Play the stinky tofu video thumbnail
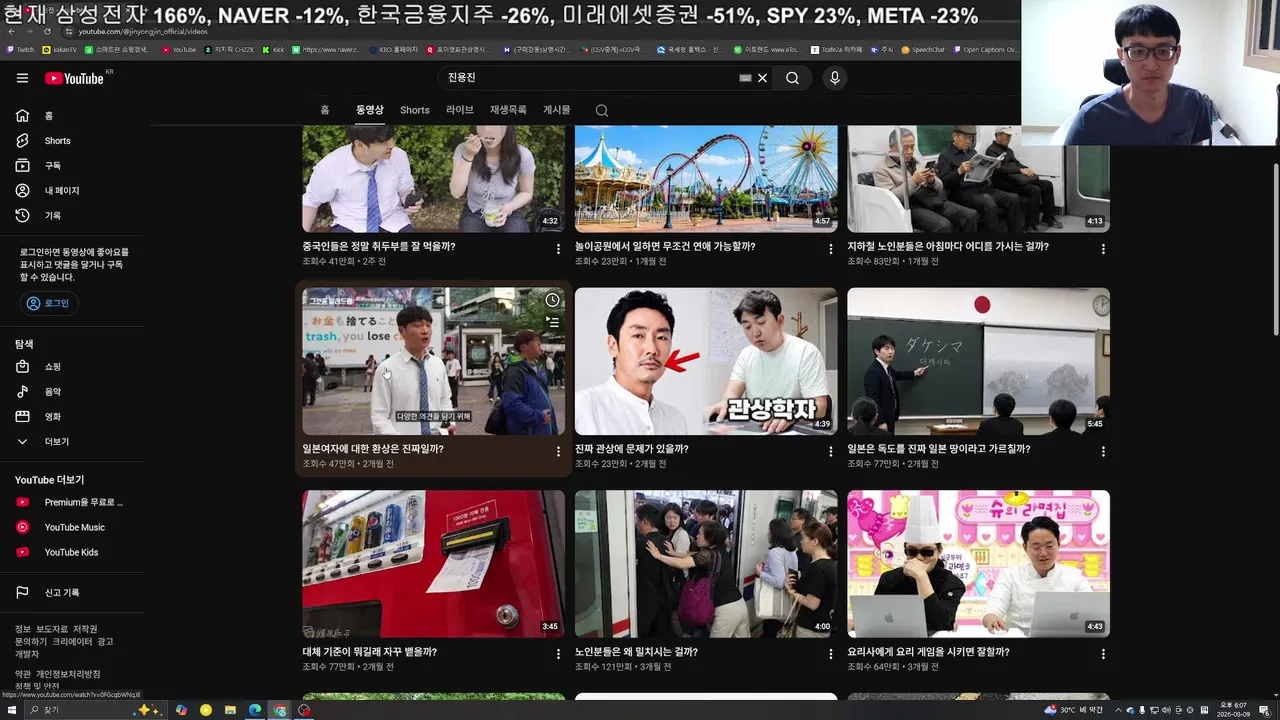Viewport: 1280px width, 720px height. pyautogui.click(x=433, y=179)
